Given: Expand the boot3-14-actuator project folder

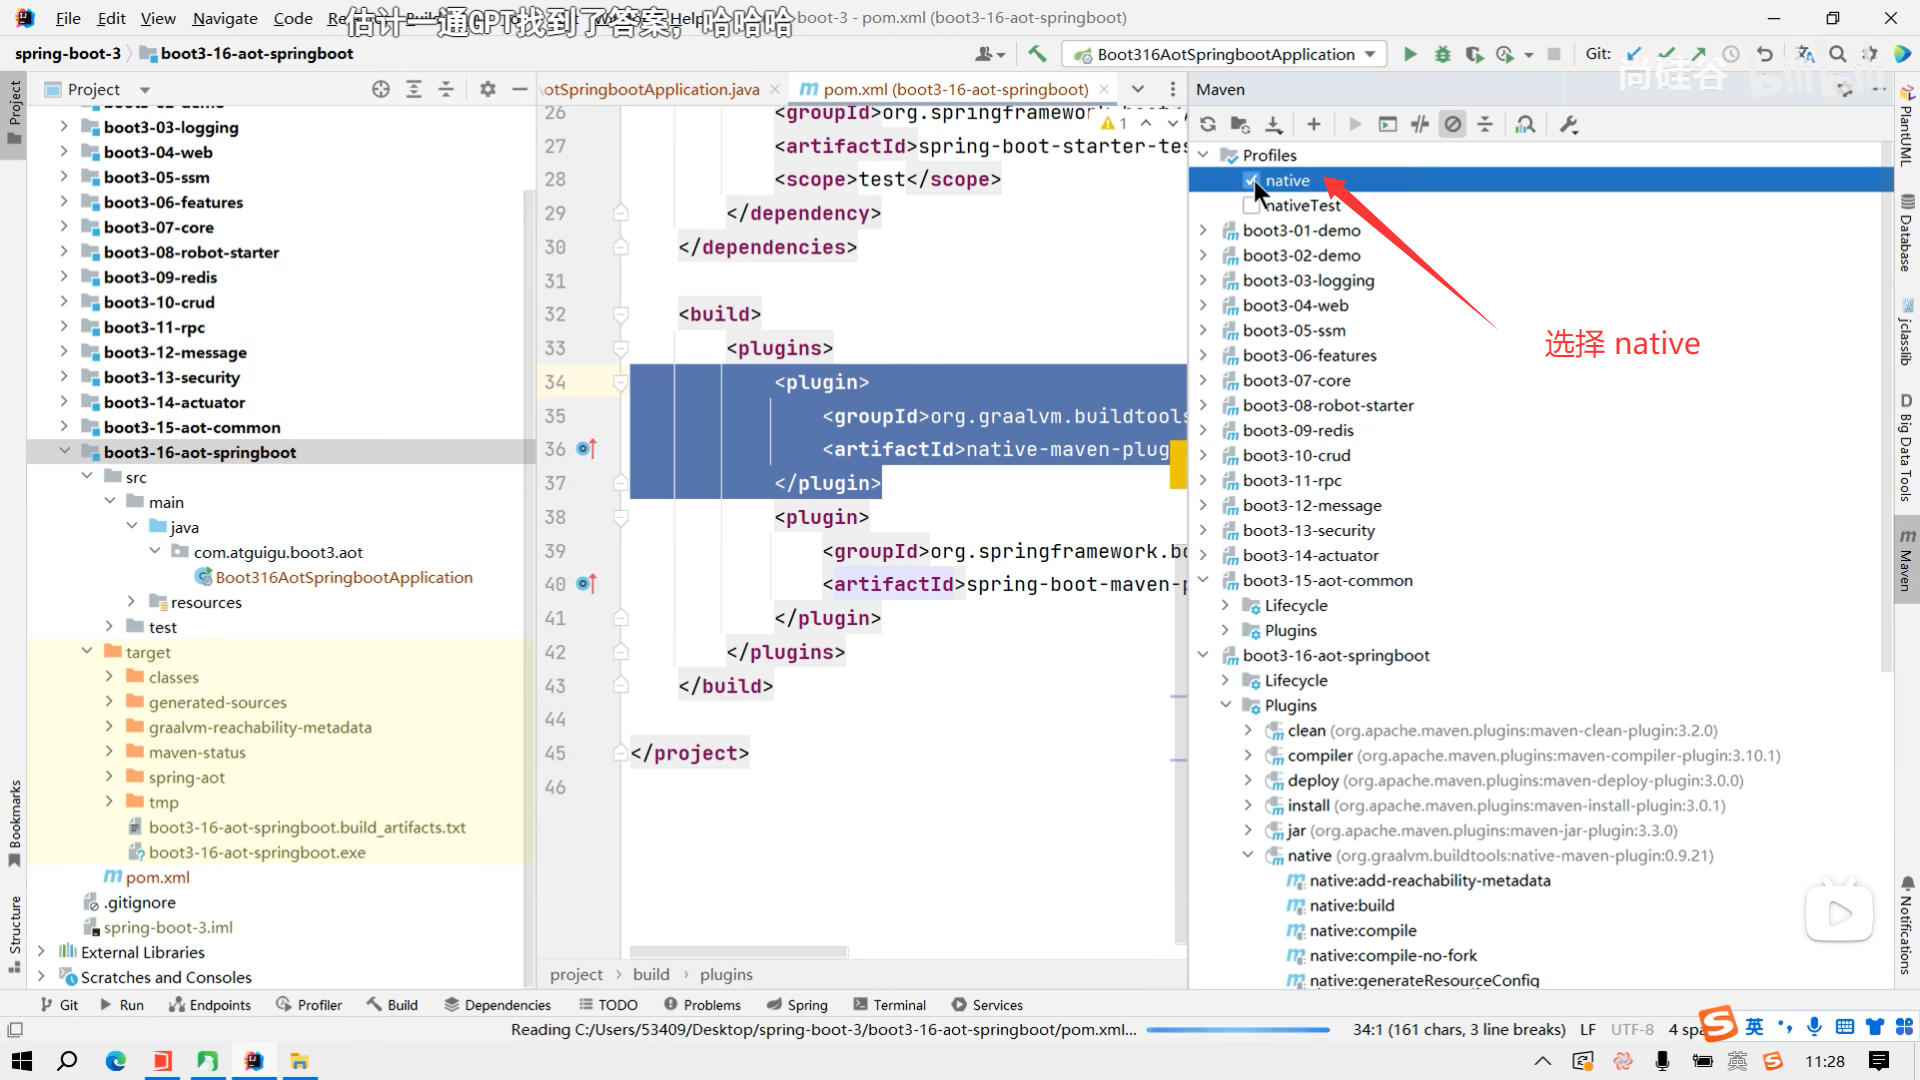Looking at the screenshot, I should click(x=64, y=402).
